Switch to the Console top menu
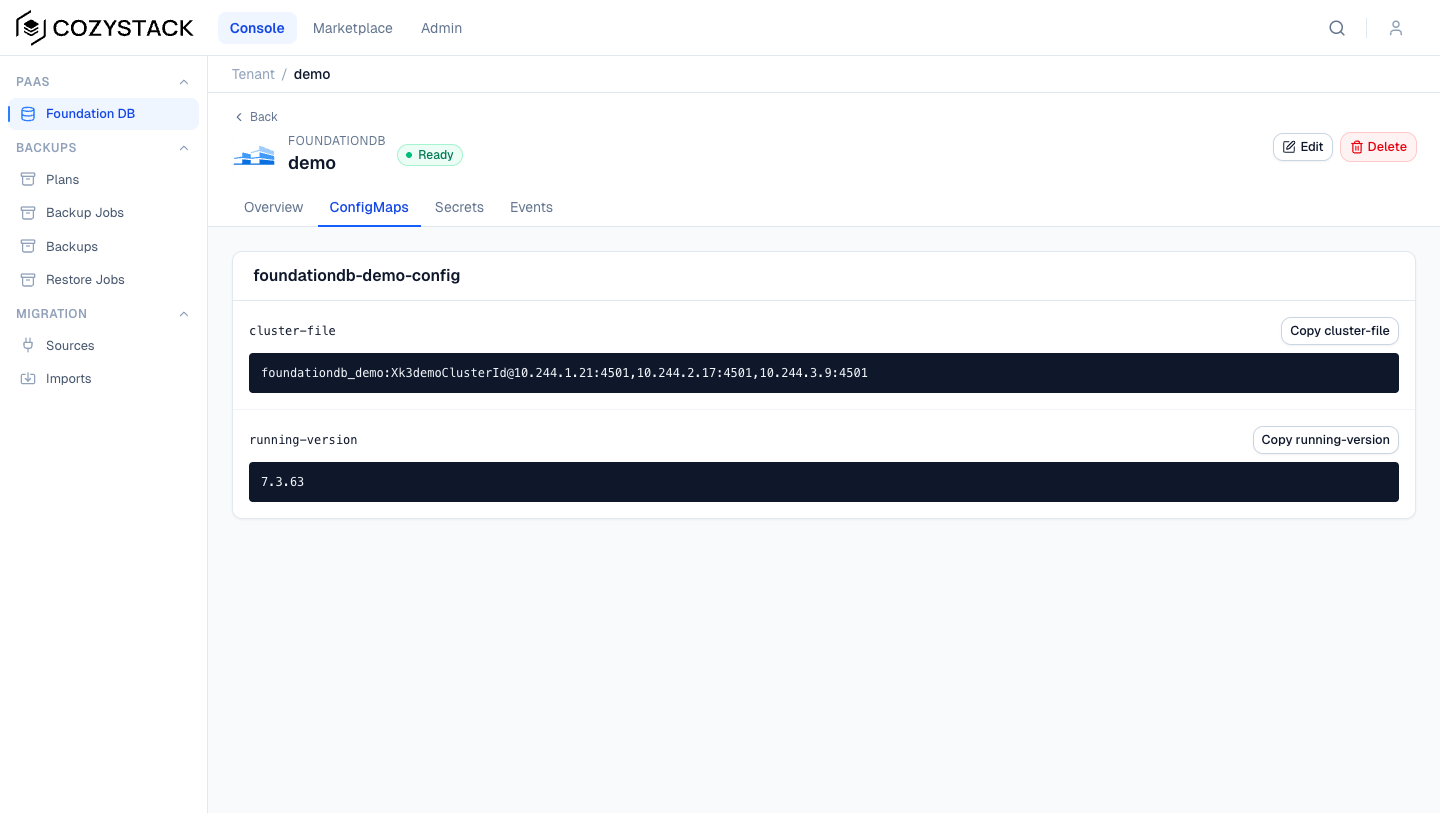The height and width of the screenshot is (813, 1440). (x=257, y=28)
